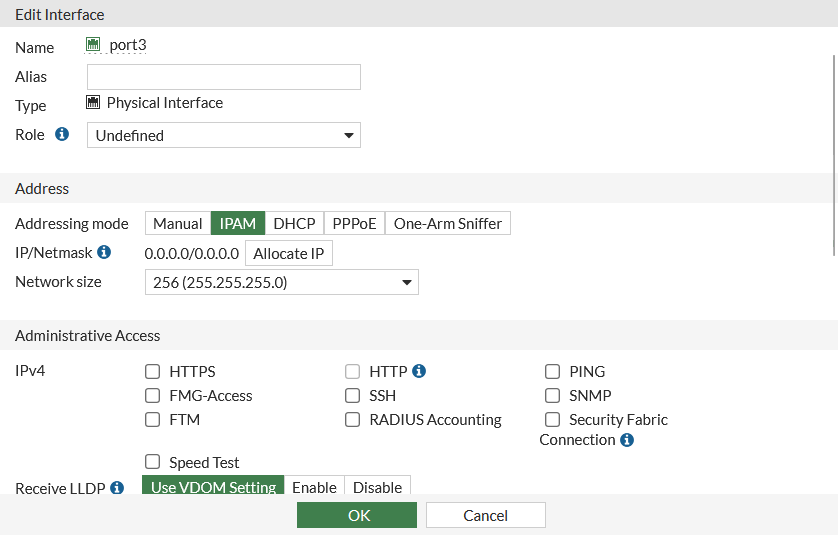This screenshot has height=535, width=838.
Task: Click the Allocate IP button
Action: point(288,254)
